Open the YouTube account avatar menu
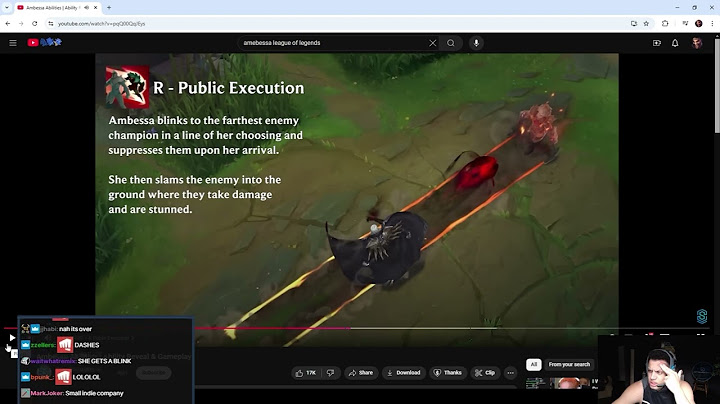 click(697, 43)
